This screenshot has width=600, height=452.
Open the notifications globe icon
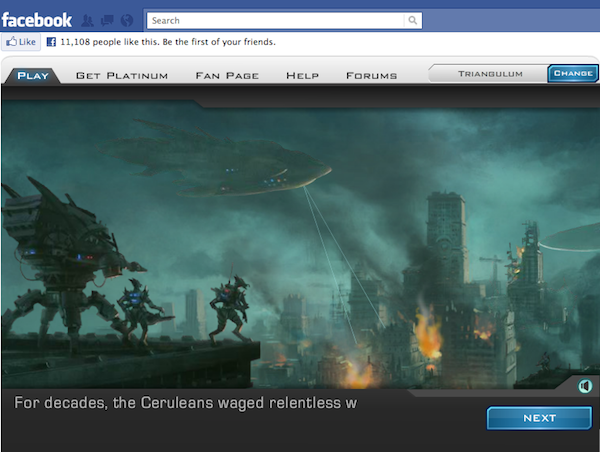[126, 20]
